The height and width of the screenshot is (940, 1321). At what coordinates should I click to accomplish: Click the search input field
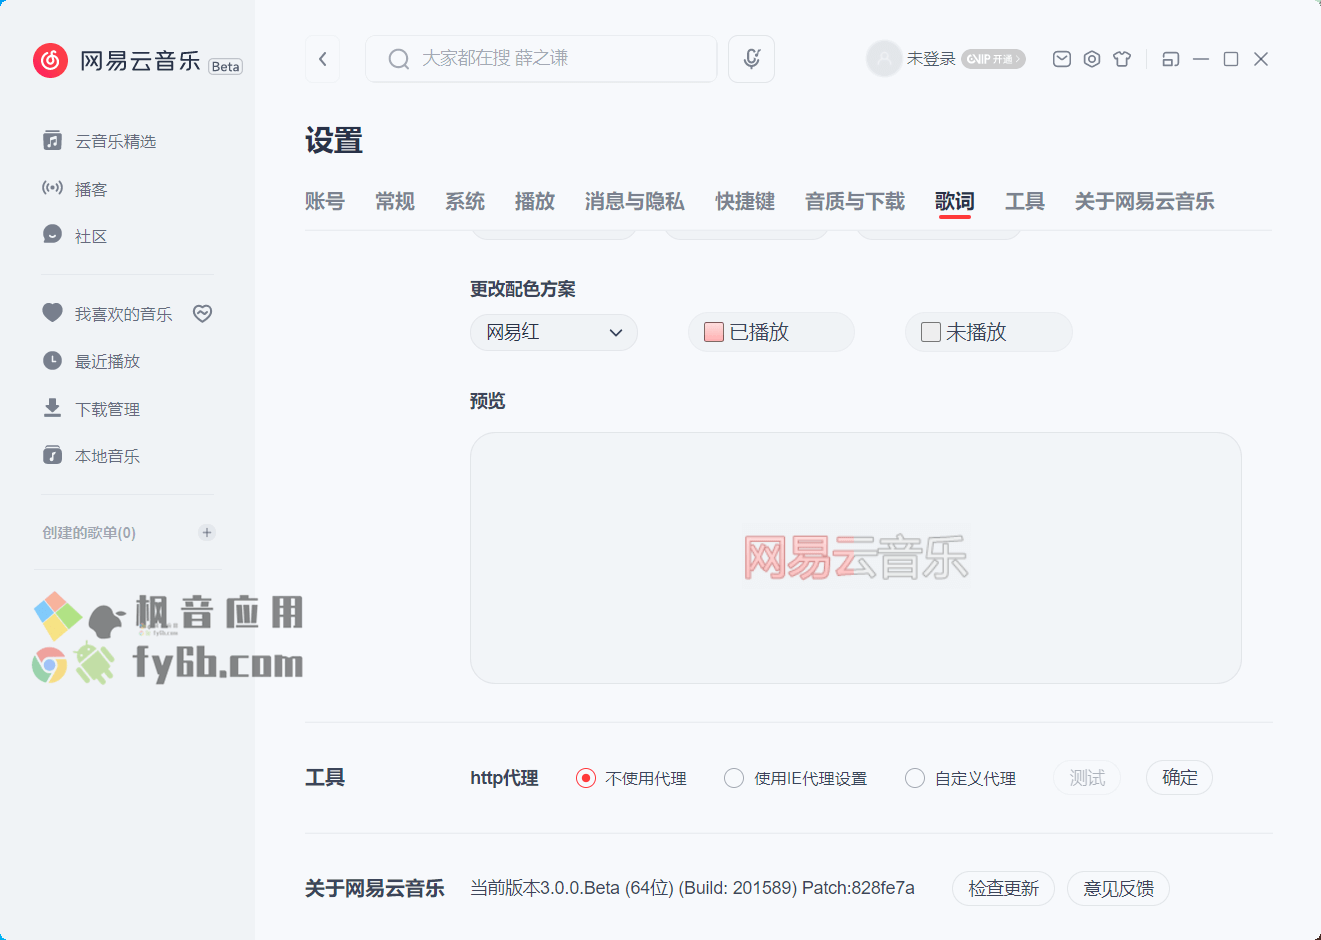(x=541, y=59)
